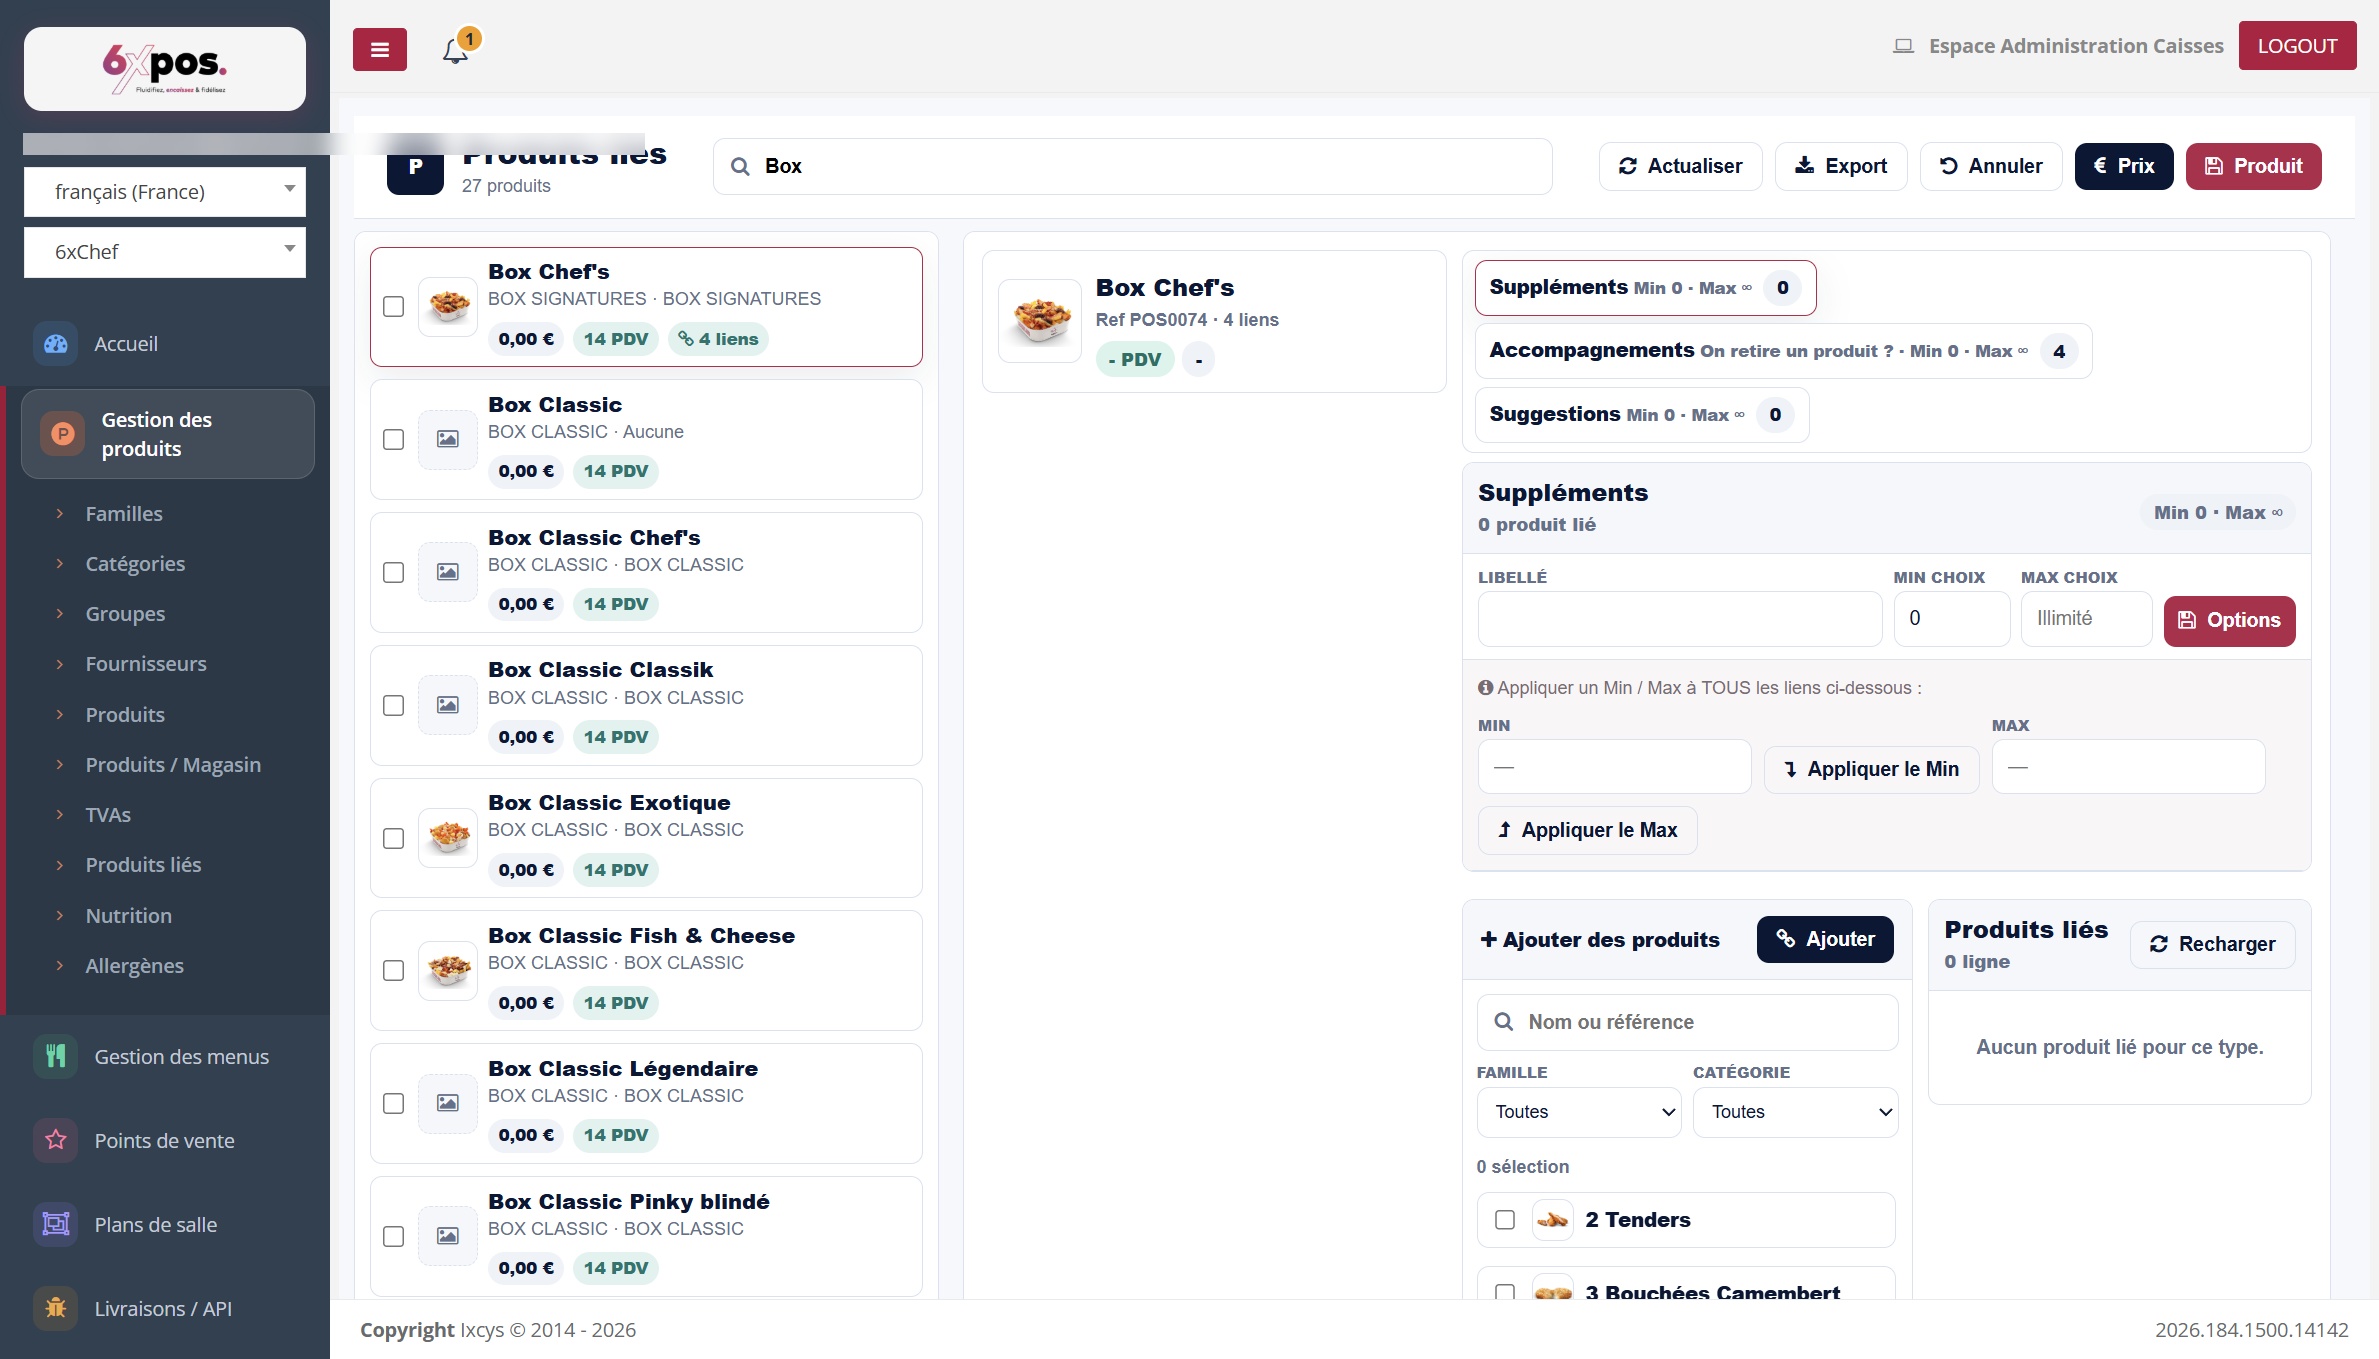The height and width of the screenshot is (1359, 2379).
Task: Click the Accueil dashboard icon
Action: coord(56,344)
